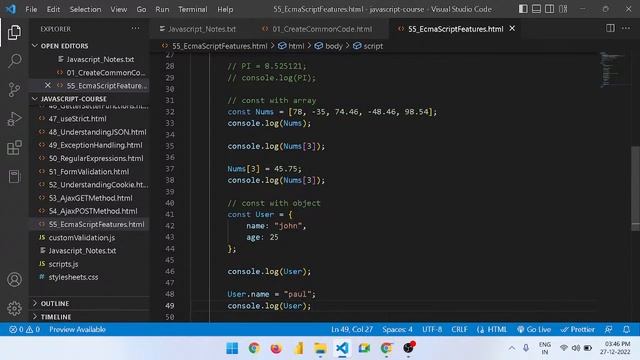
Task: Open the Explorer view in activity bar
Action: [14, 32]
